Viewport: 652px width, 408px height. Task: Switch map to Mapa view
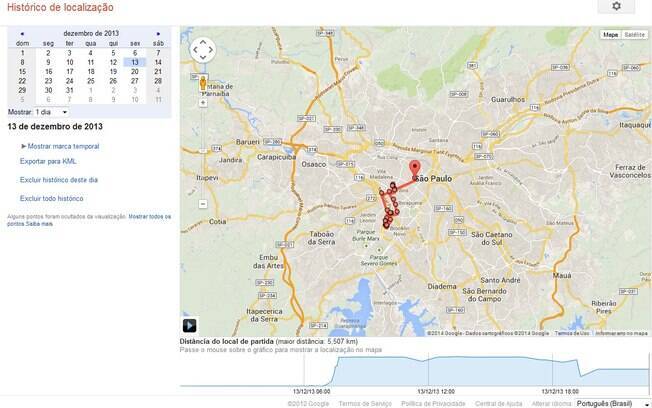tap(610, 35)
